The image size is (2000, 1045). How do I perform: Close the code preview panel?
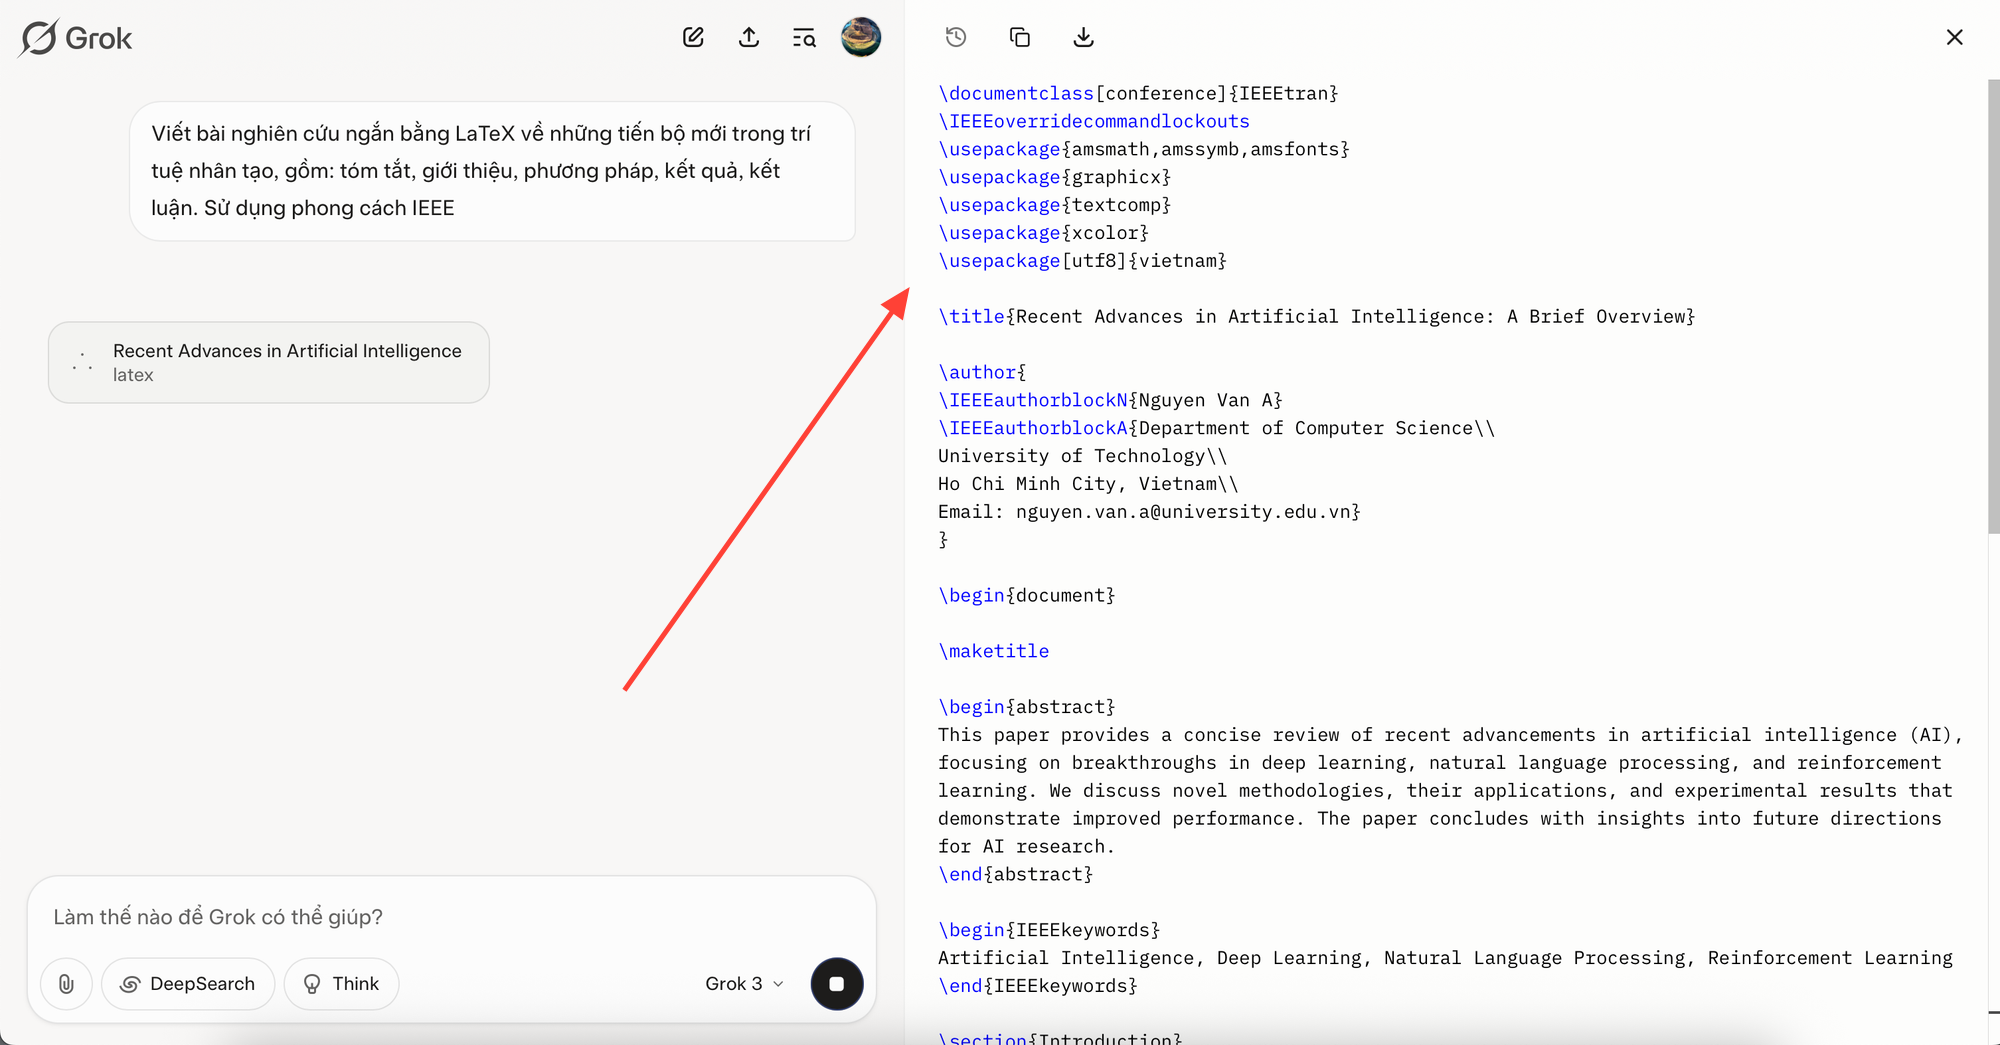(x=1955, y=37)
